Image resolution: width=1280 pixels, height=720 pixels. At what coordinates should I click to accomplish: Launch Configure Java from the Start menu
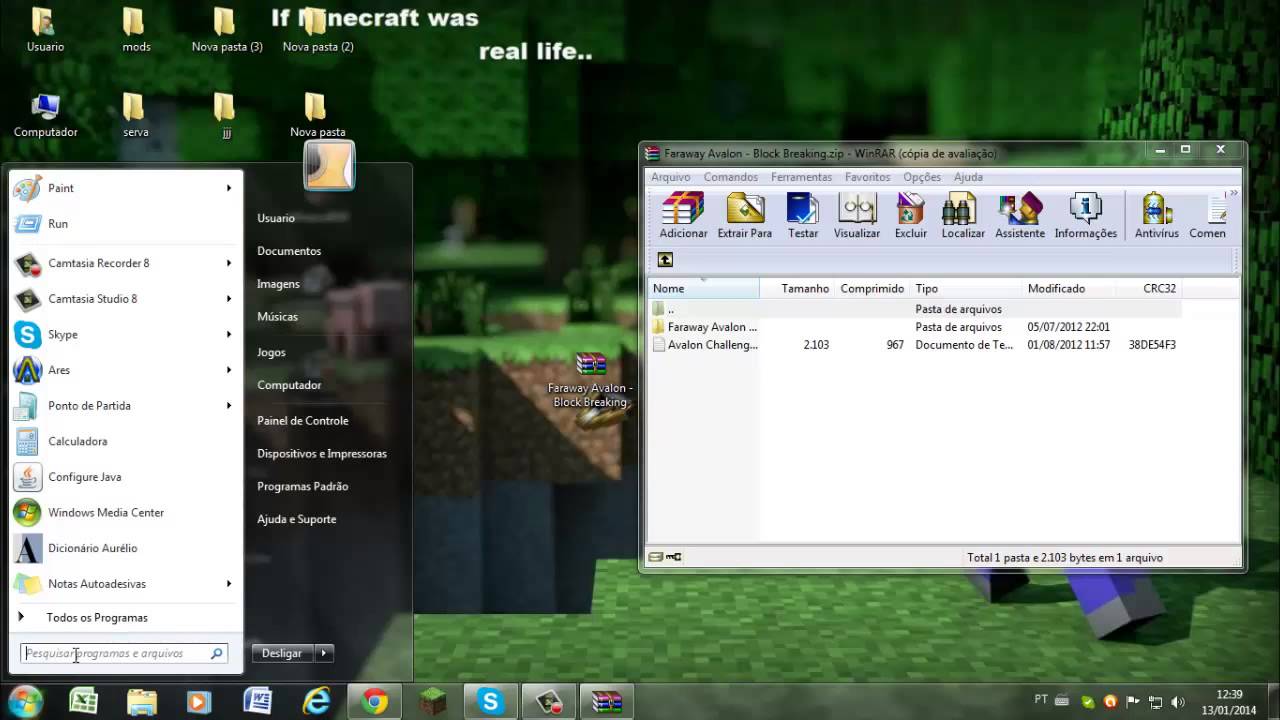pos(125,477)
